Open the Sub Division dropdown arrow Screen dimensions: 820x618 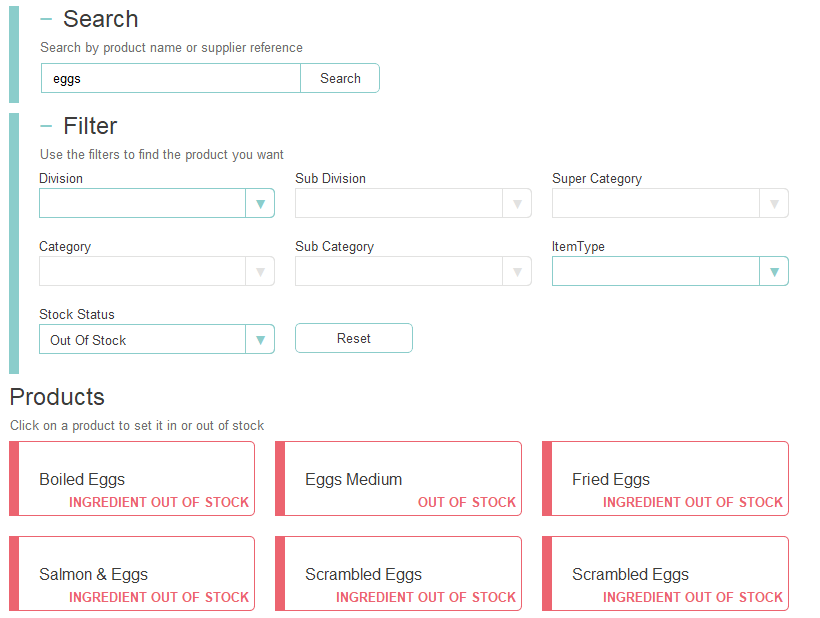517,204
